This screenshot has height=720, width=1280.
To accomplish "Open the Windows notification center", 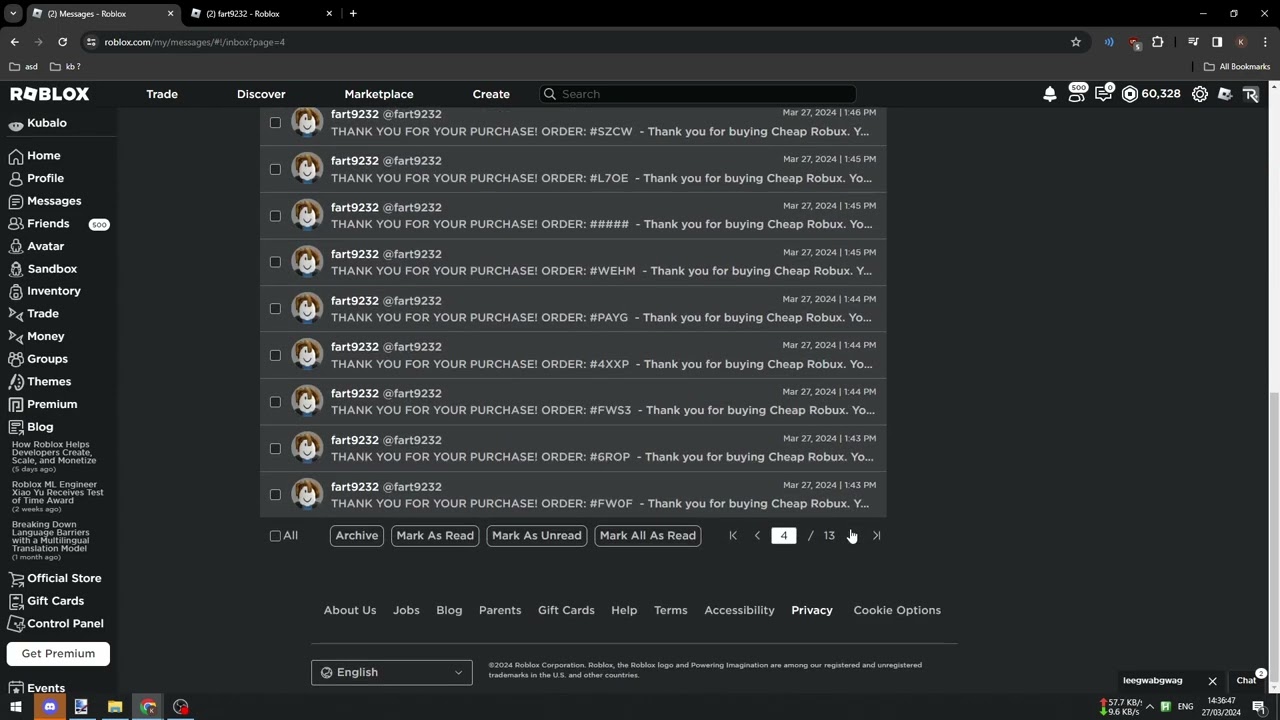I will coord(1259,707).
